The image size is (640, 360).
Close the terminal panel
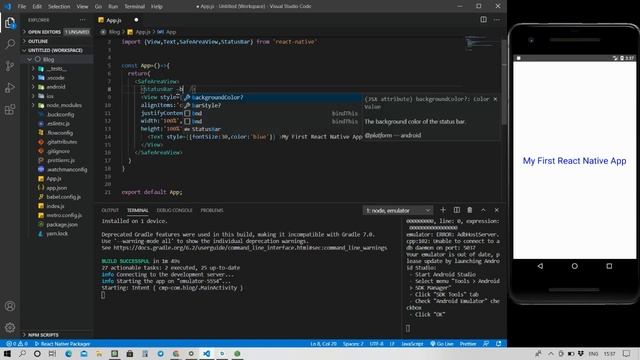tap(497, 210)
